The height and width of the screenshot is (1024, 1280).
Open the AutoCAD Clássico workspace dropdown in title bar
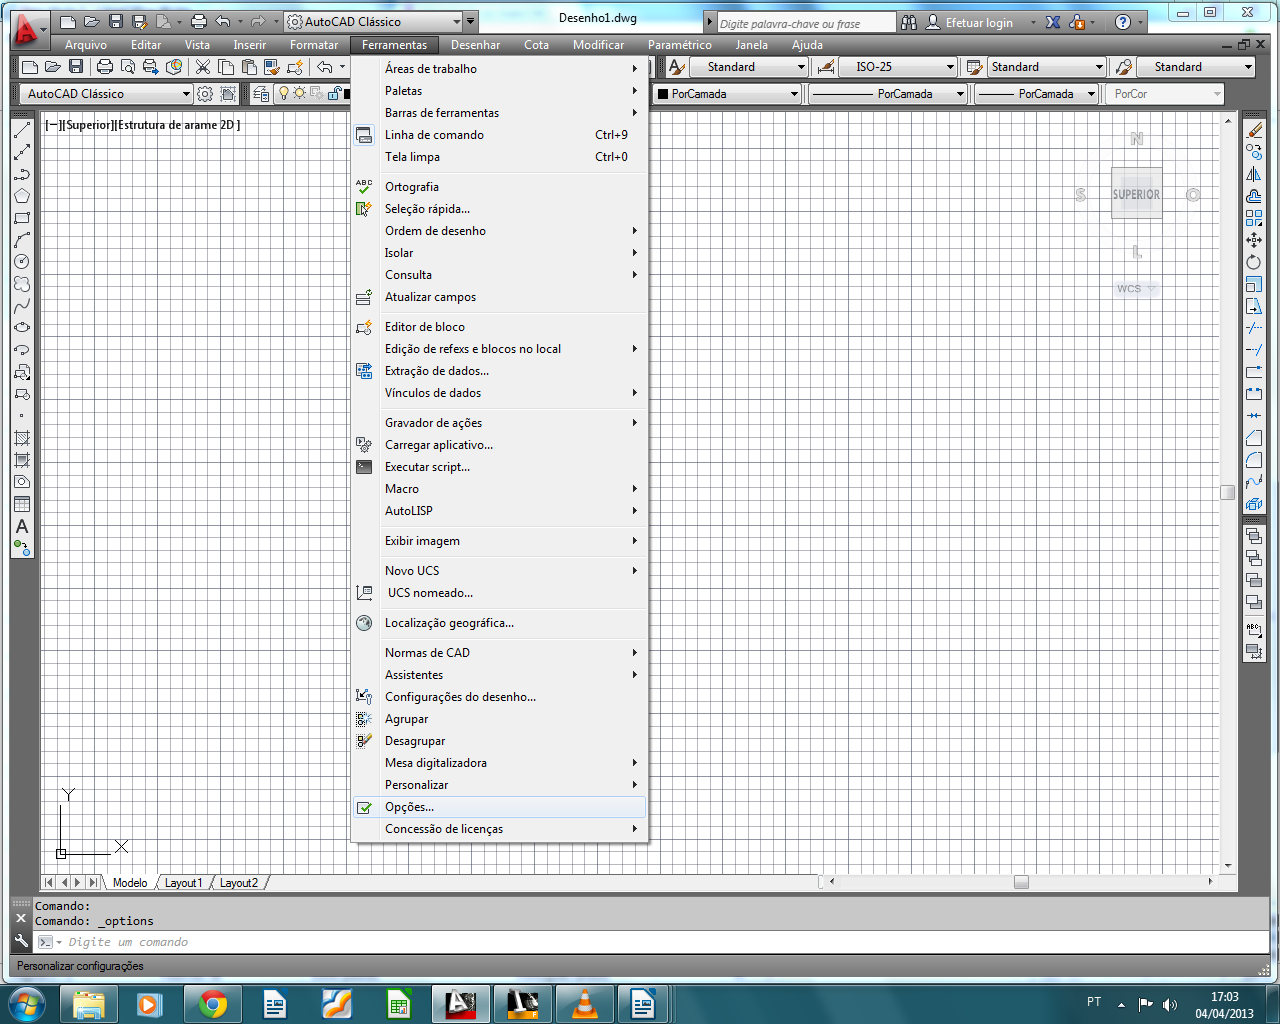(x=374, y=21)
